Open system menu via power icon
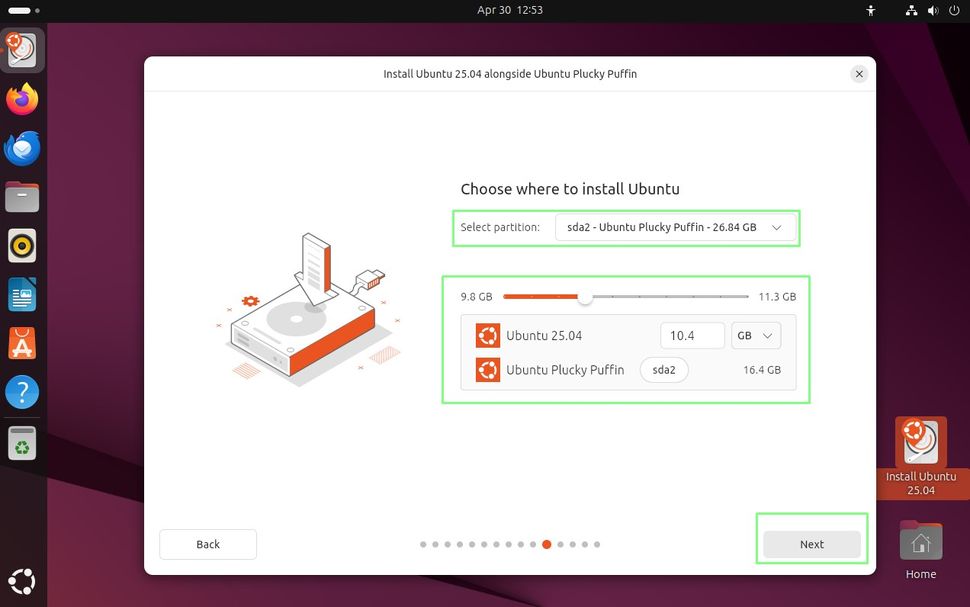This screenshot has width=970, height=607. (953, 10)
